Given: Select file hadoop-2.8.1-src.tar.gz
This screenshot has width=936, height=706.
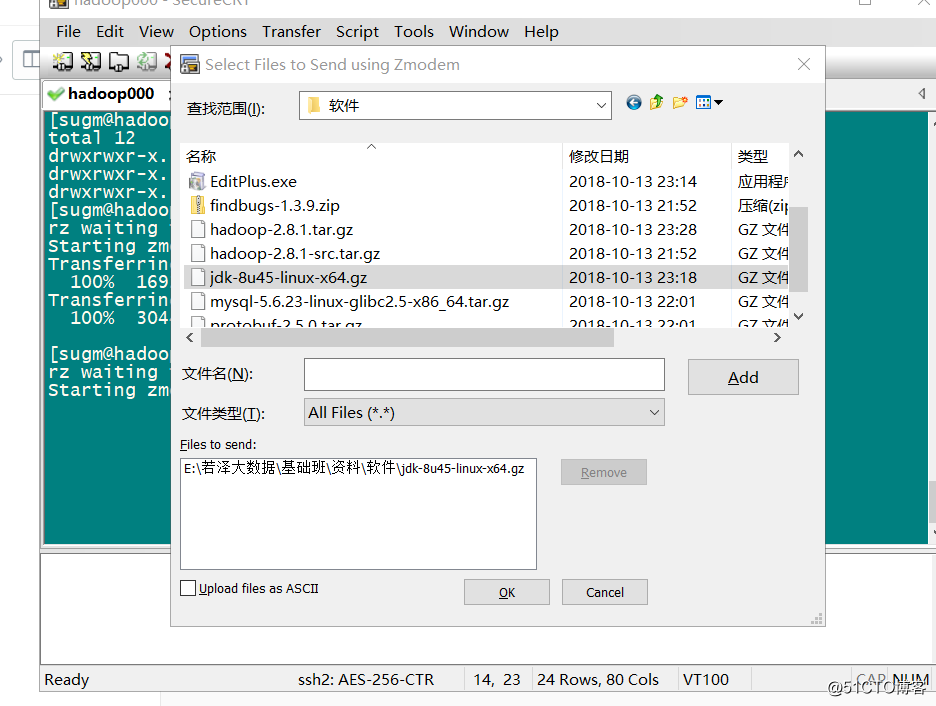Looking at the screenshot, I should 295,254.
